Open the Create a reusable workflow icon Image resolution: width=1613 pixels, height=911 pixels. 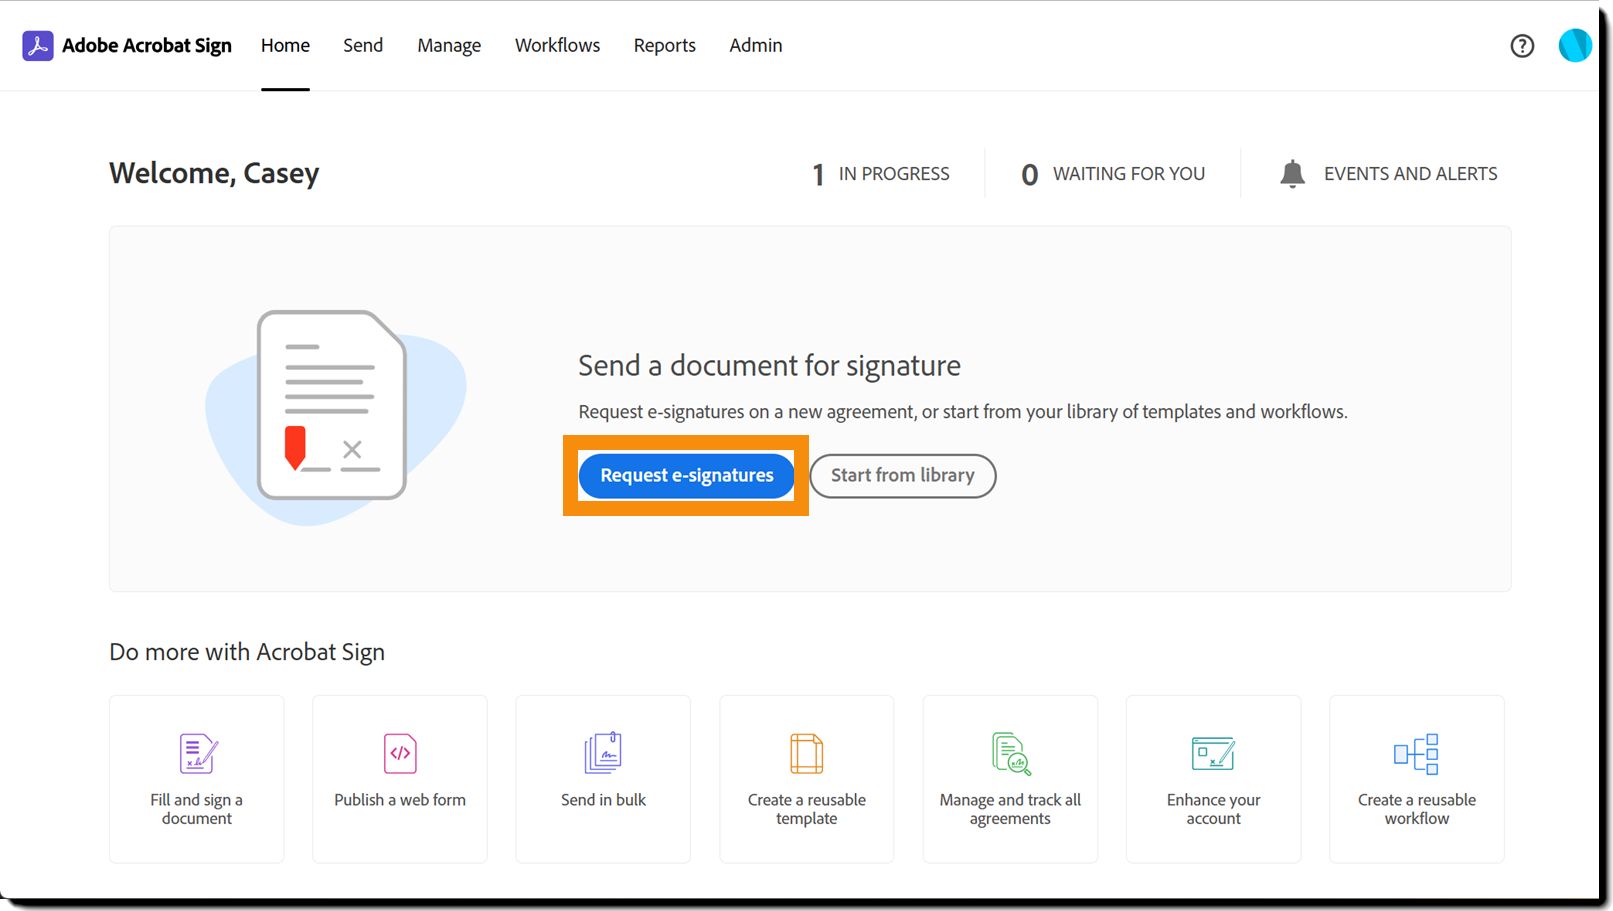pos(1416,754)
